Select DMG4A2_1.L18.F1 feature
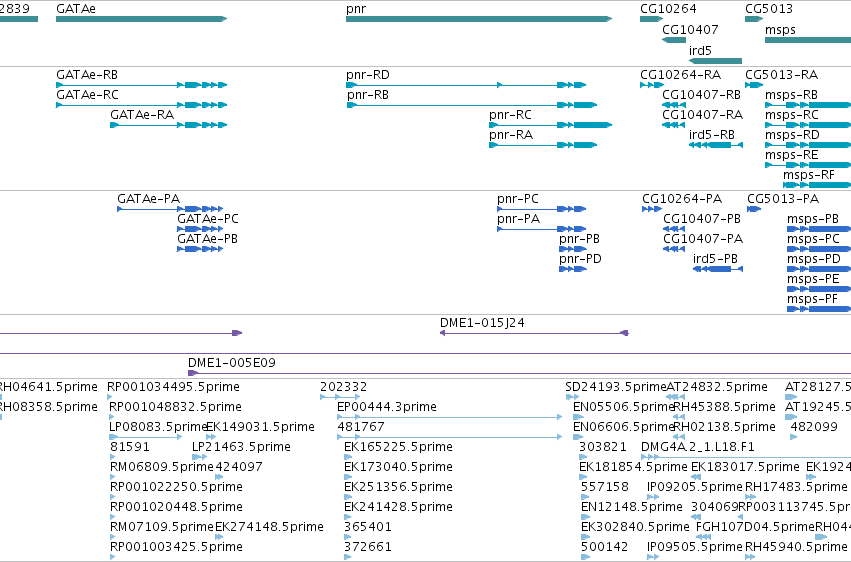Viewport: 851px width, 562px height. (x=697, y=448)
